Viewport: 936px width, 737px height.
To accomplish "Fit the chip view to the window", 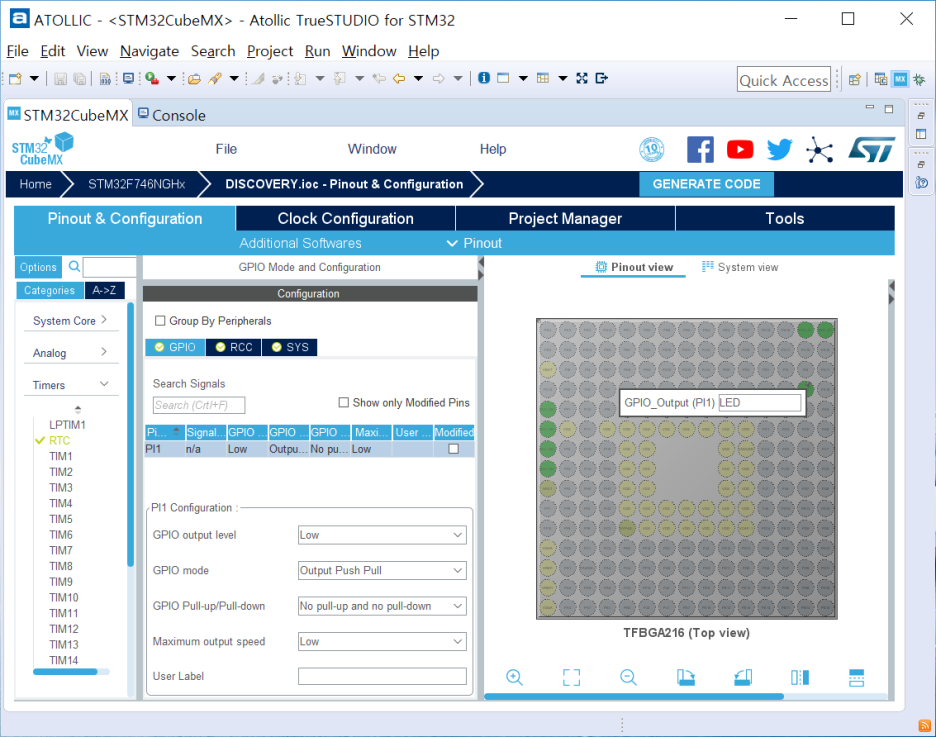I will (571, 677).
